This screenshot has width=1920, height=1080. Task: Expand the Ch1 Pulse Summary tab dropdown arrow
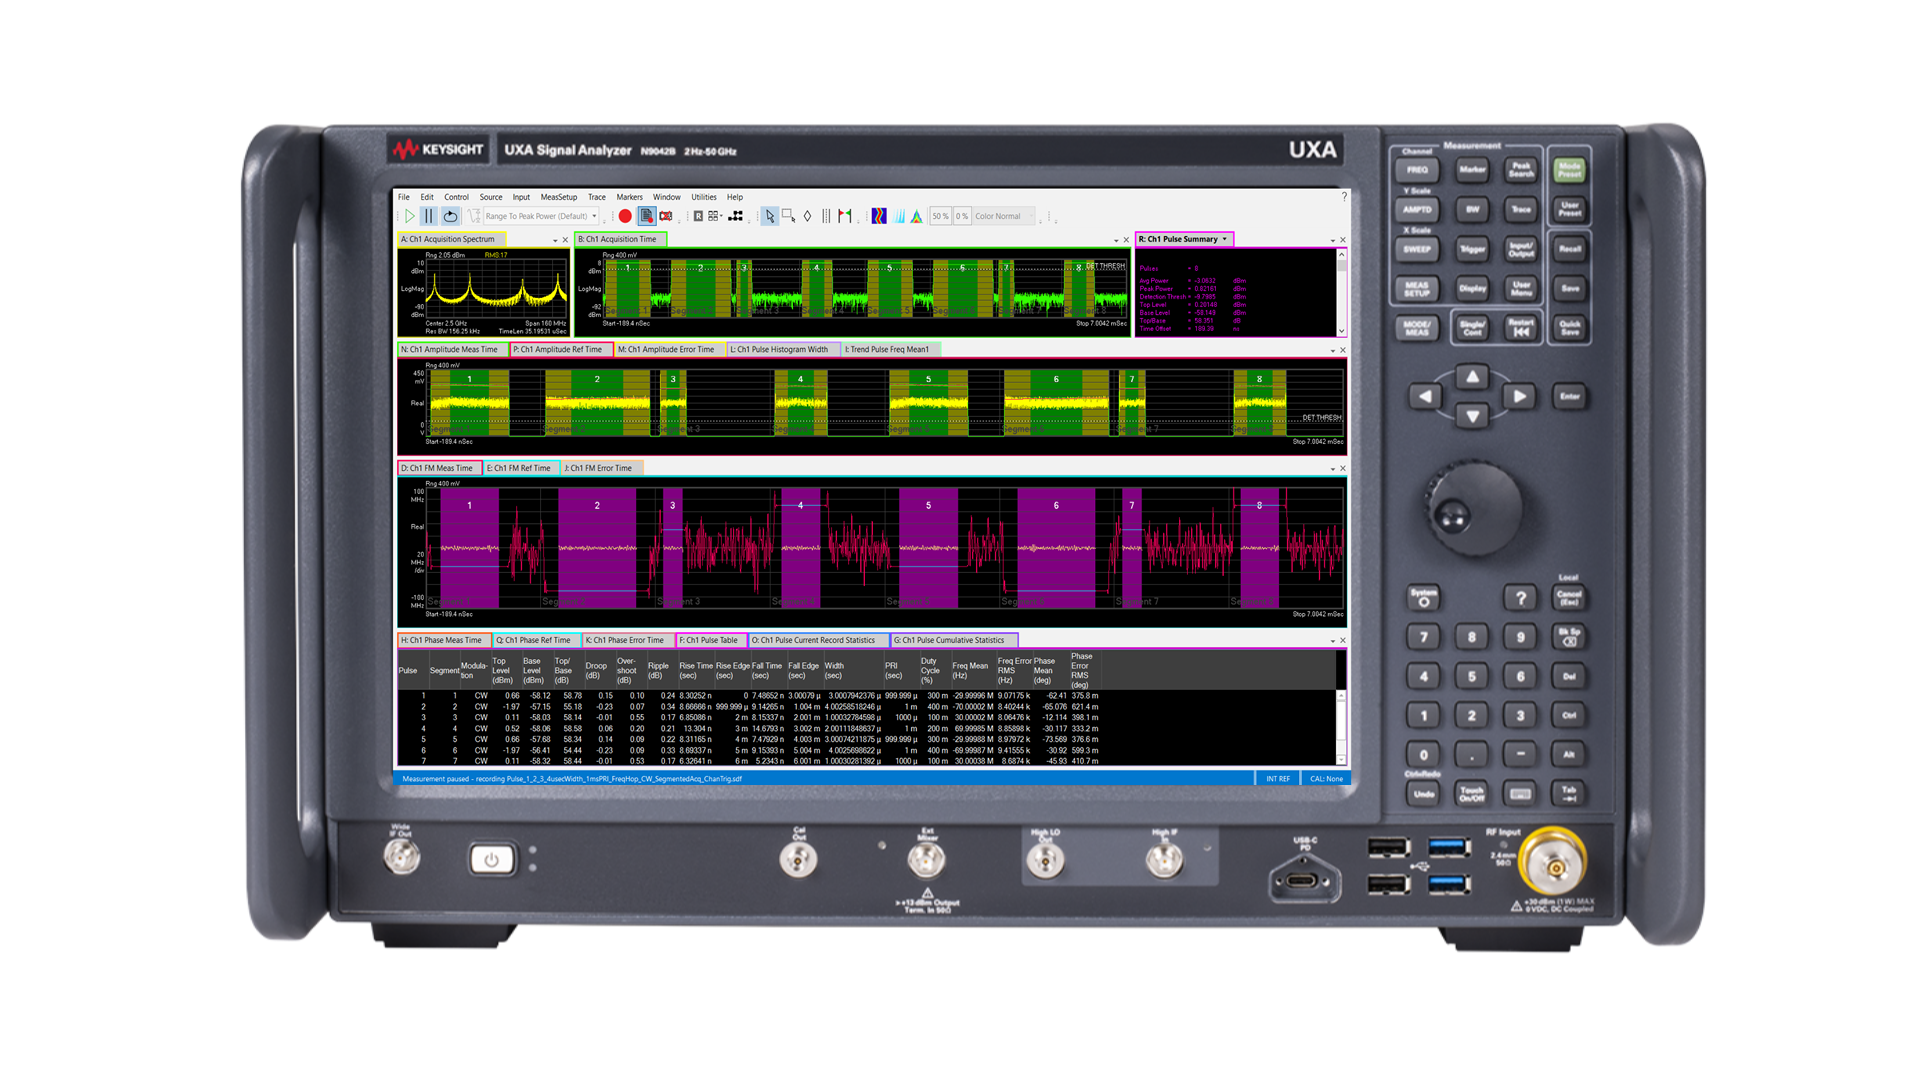(x=1225, y=239)
